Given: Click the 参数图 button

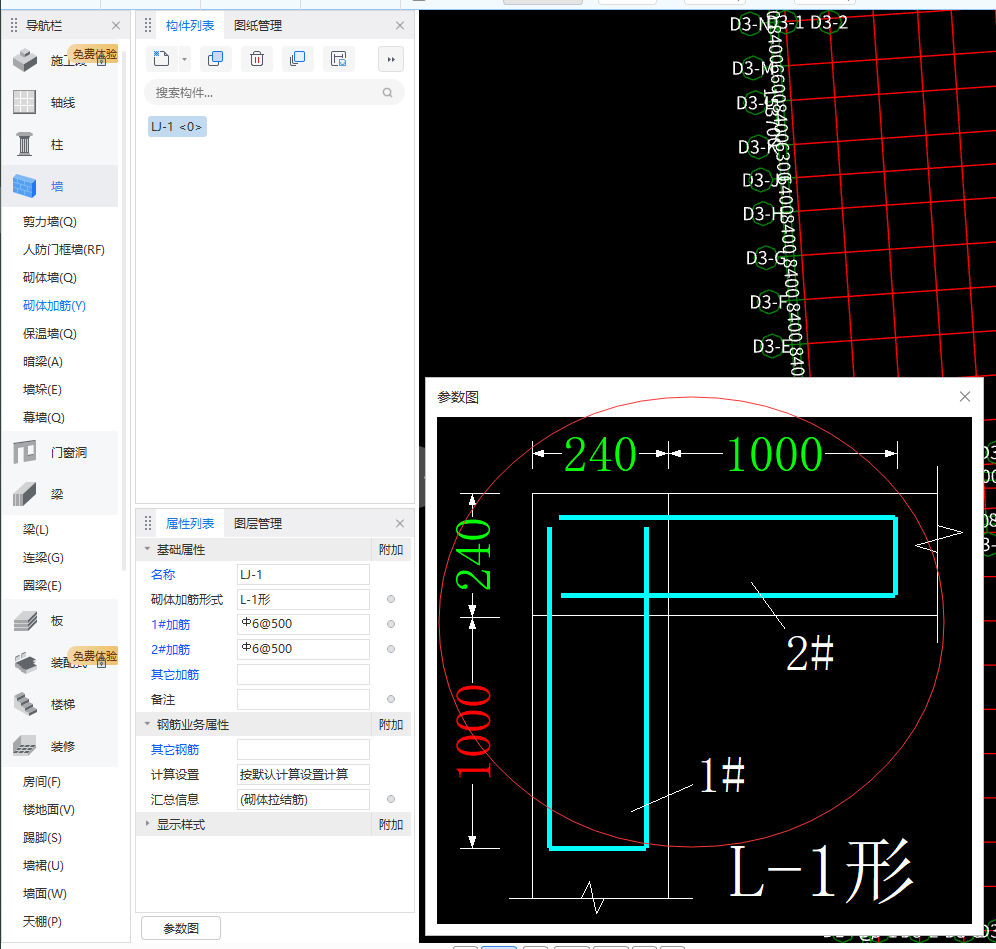Looking at the screenshot, I should [x=181, y=928].
